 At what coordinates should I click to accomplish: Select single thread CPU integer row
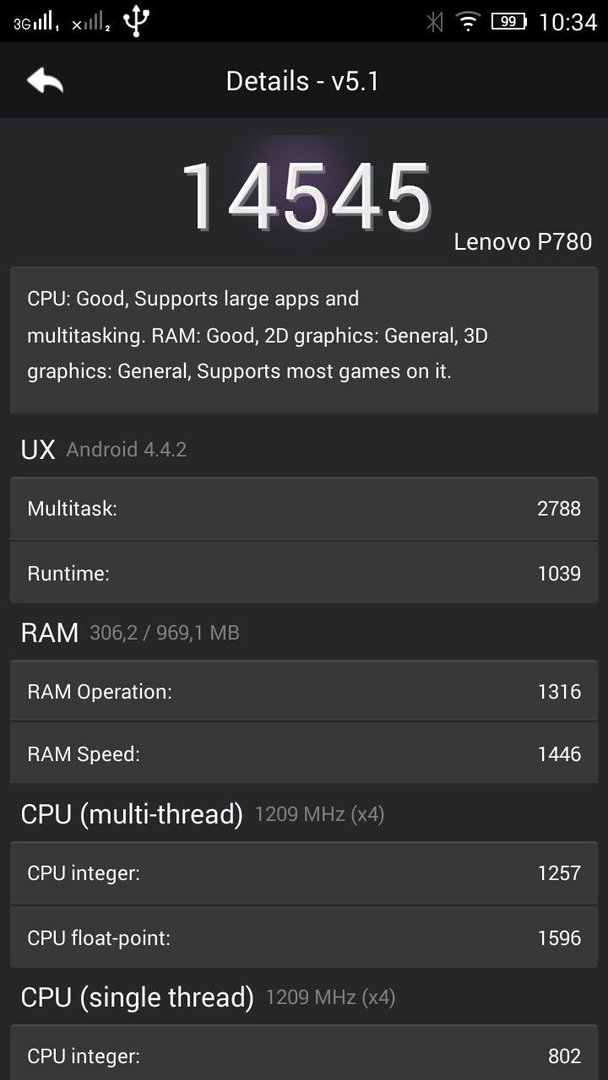(x=304, y=1054)
